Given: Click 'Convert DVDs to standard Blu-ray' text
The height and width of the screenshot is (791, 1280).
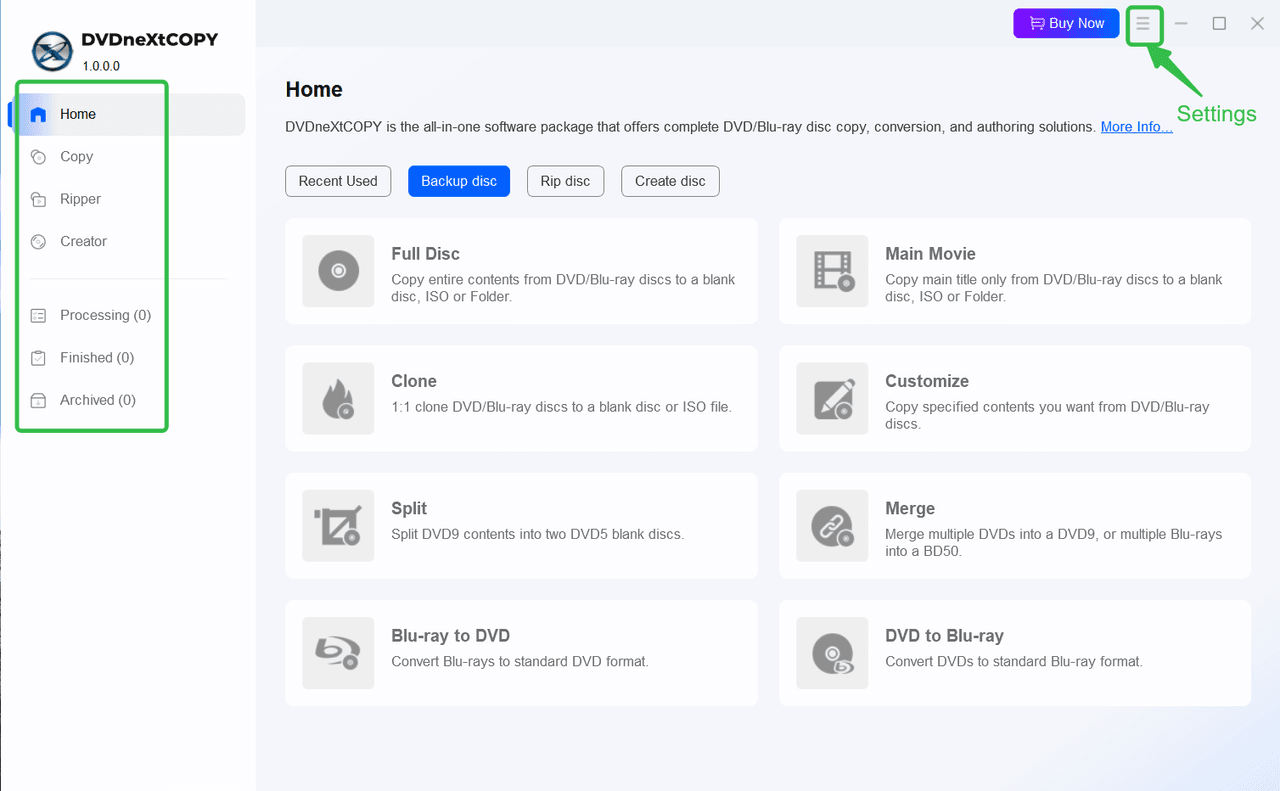Looking at the screenshot, I should [x=1014, y=661].
